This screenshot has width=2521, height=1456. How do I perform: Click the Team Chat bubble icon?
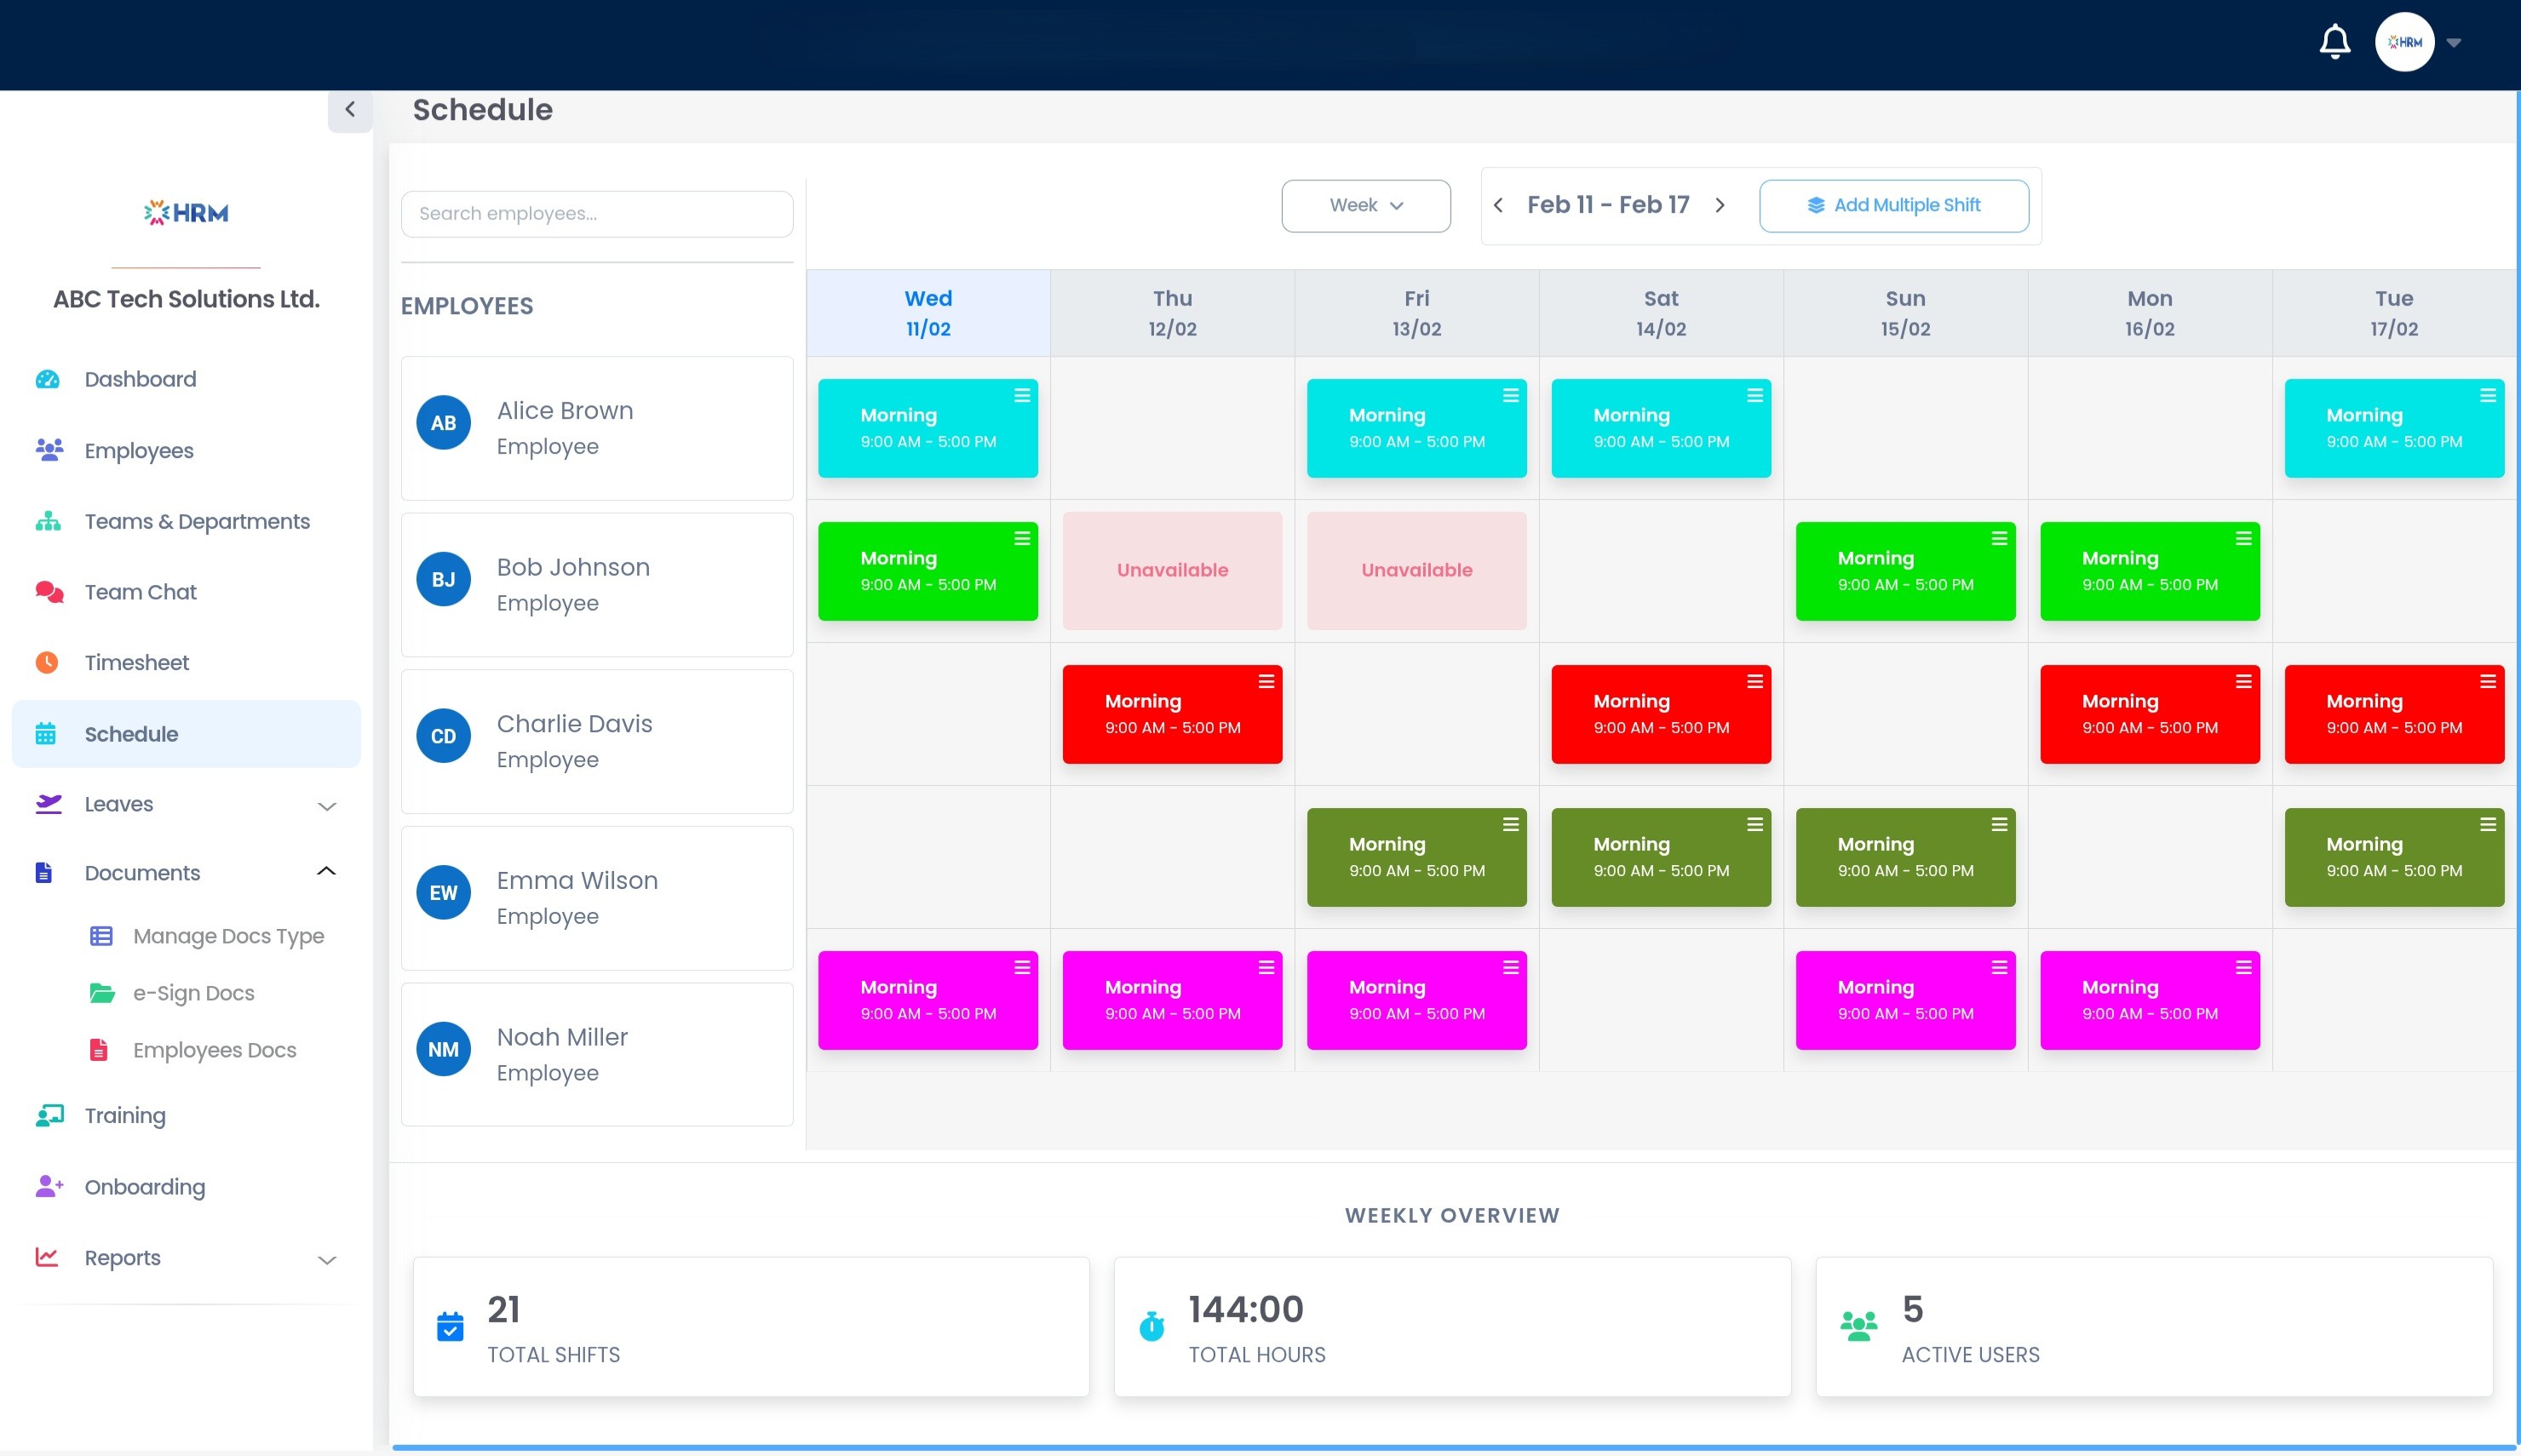pyautogui.click(x=48, y=592)
